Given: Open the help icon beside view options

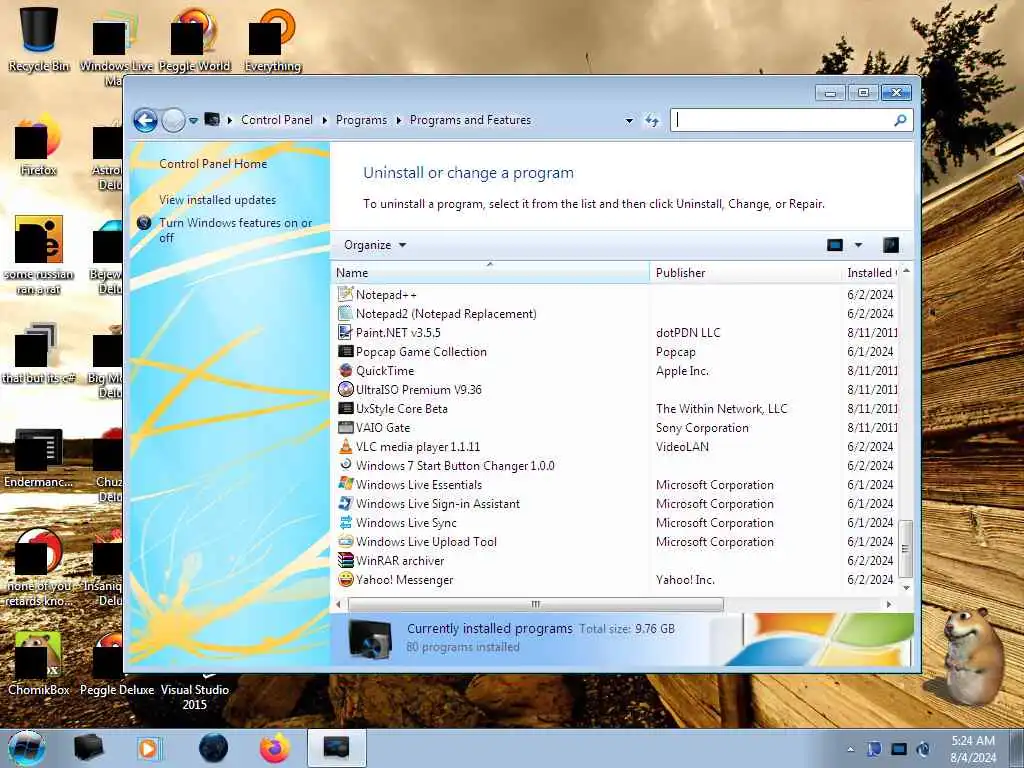Looking at the screenshot, I should [891, 245].
